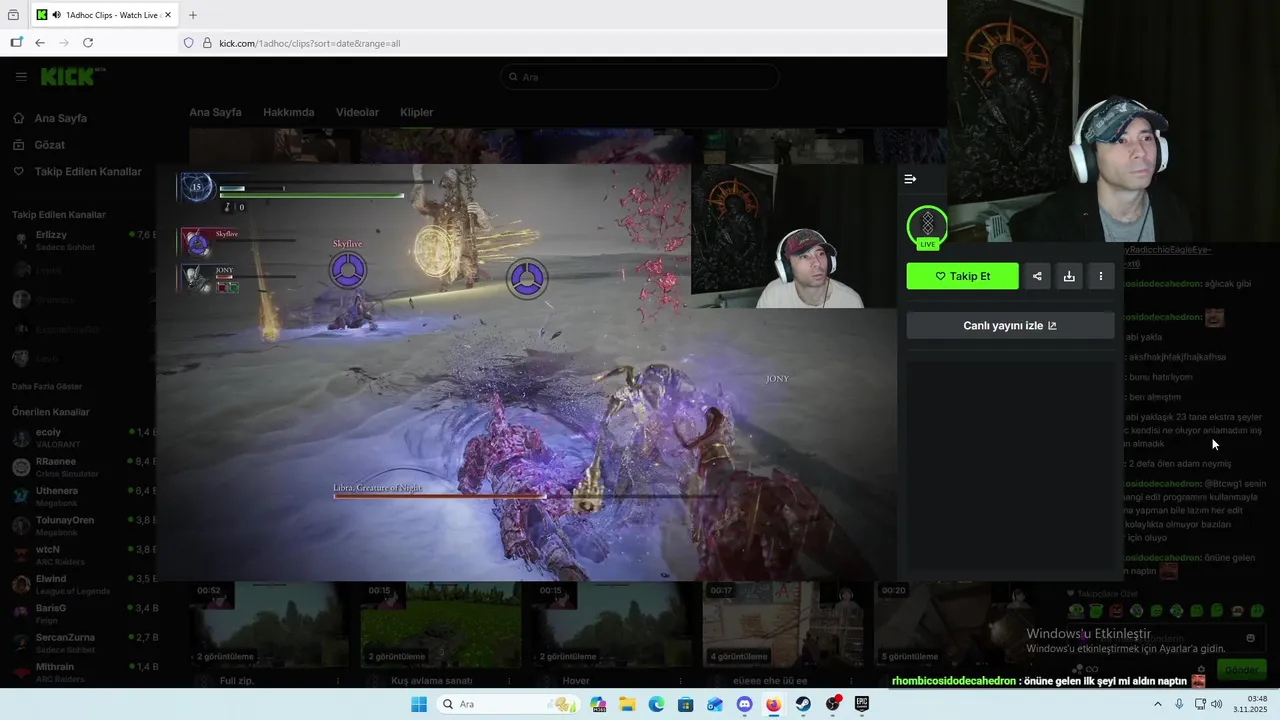This screenshot has height=720, width=1280.
Task: Reload the page with the refresh icon
Action: [x=88, y=43]
